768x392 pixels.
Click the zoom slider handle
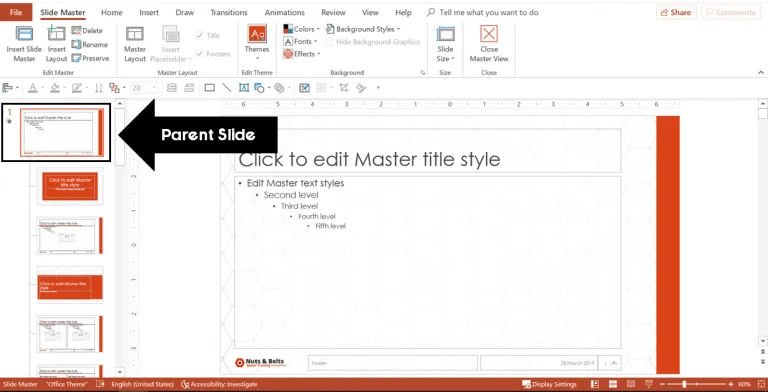[685, 385]
